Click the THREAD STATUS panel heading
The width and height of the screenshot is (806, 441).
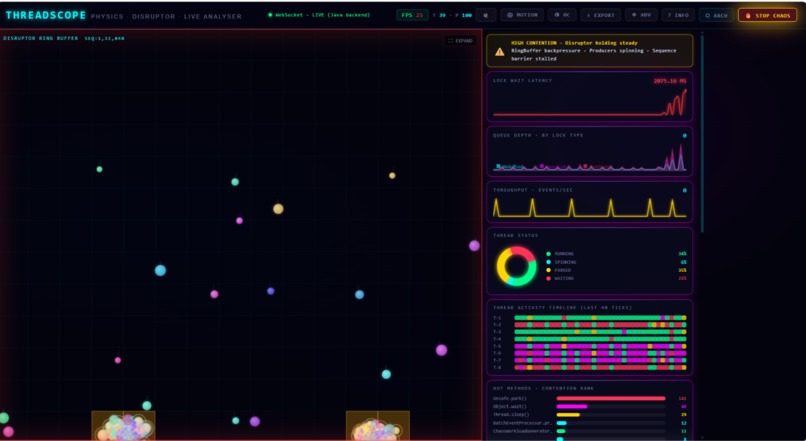(516, 235)
